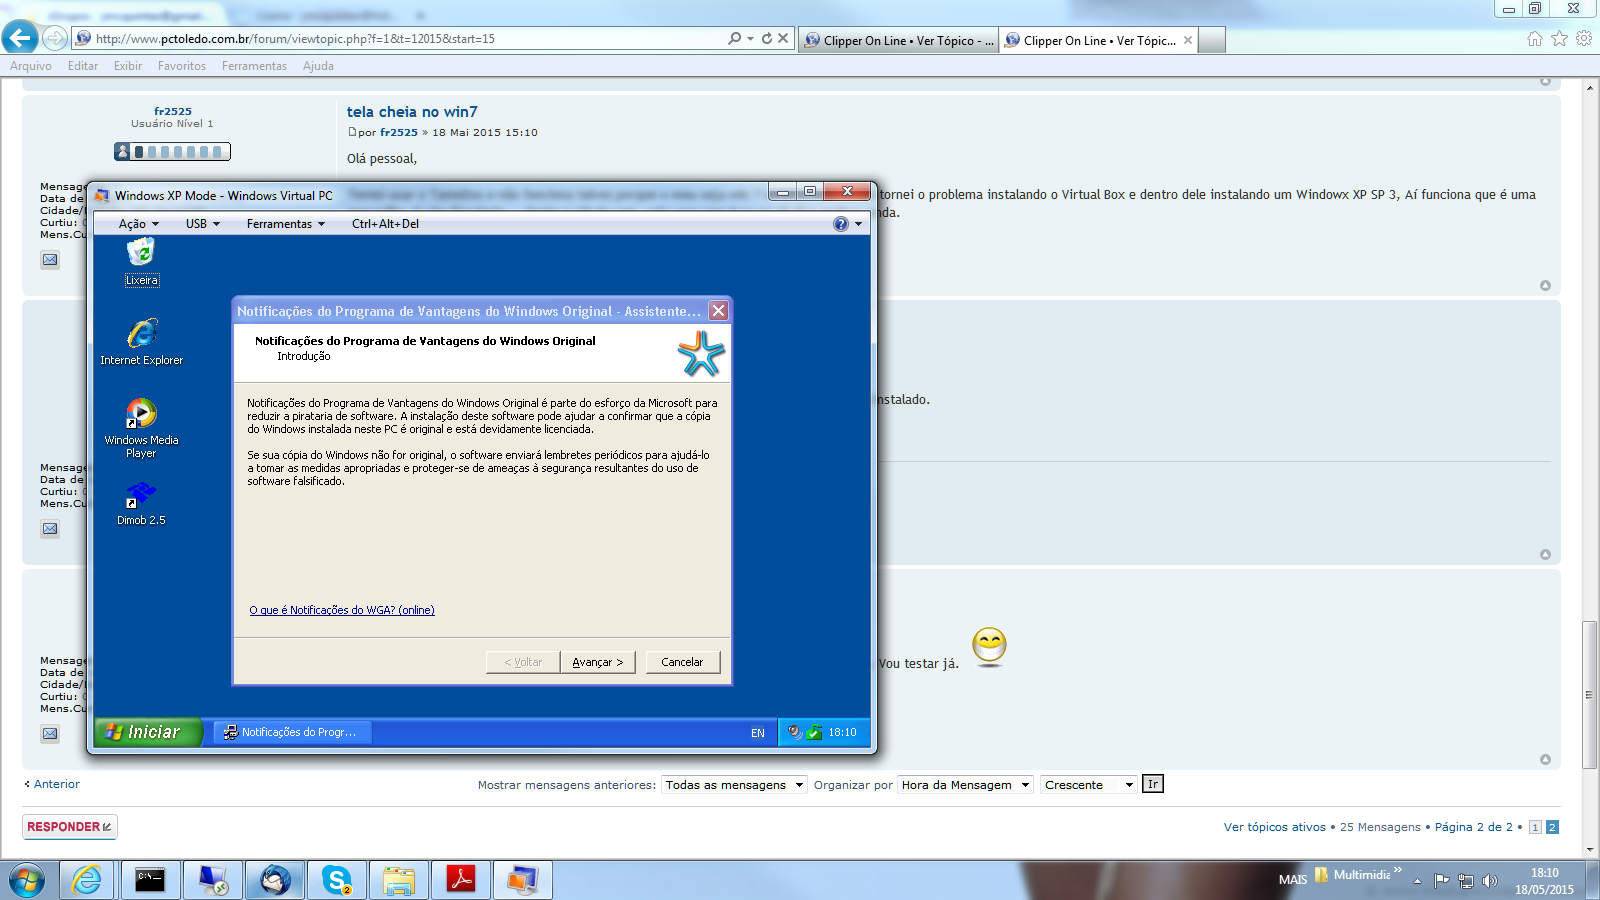Click the 'Notificações do Progr...' XP taskbar button
This screenshot has width=1600, height=900.
(x=292, y=732)
